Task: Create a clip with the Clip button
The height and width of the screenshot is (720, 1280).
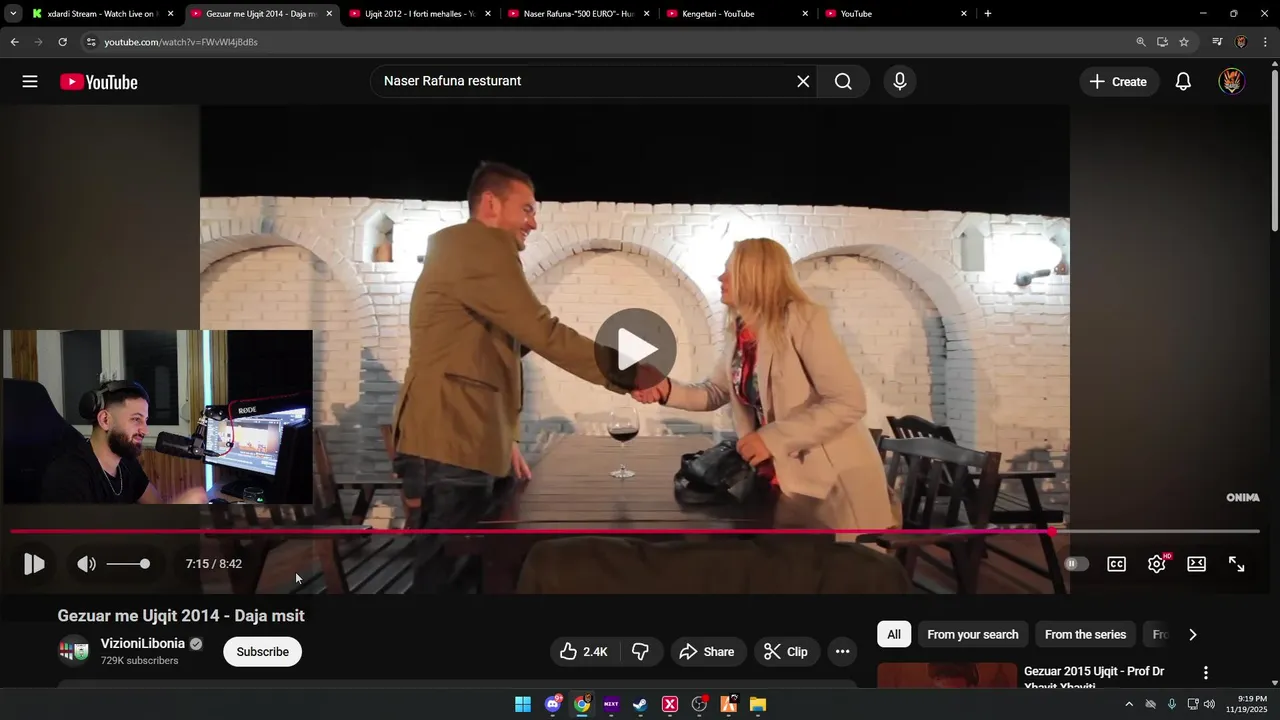Action: point(787,652)
